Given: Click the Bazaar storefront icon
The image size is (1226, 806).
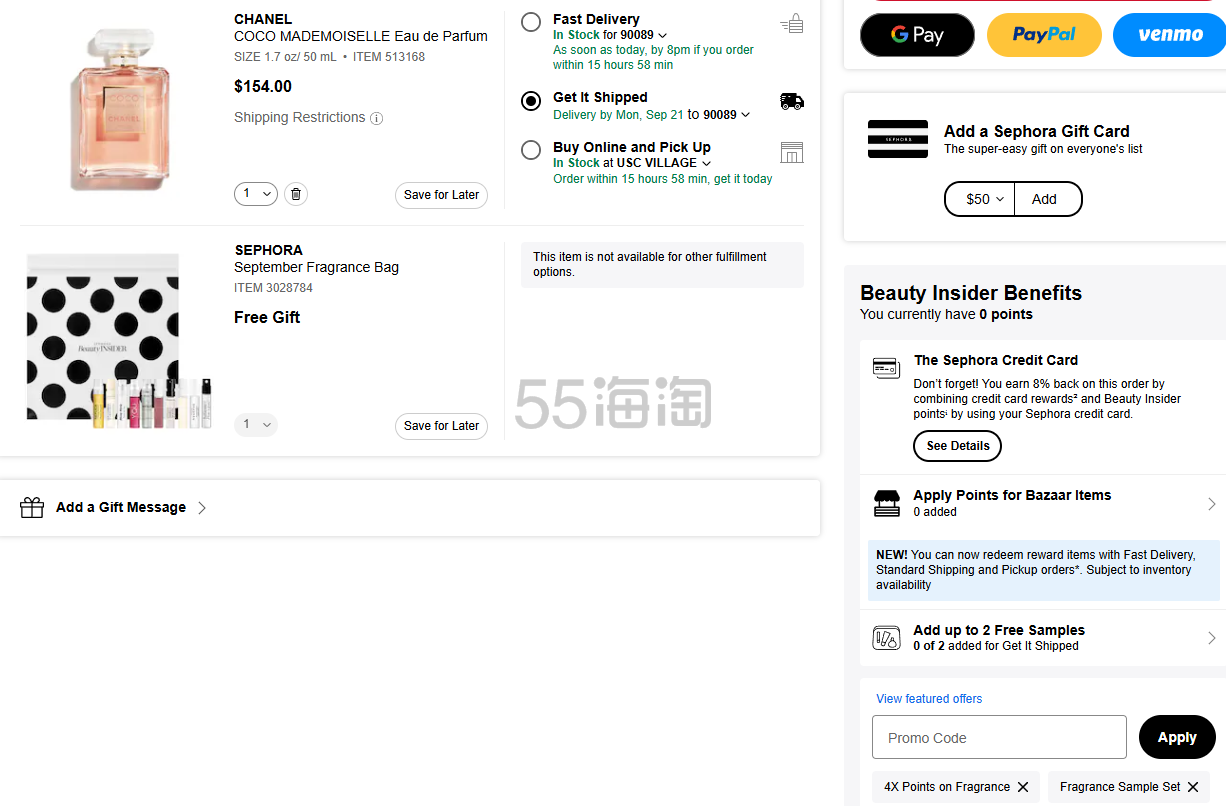Looking at the screenshot, I should point(886,503).
